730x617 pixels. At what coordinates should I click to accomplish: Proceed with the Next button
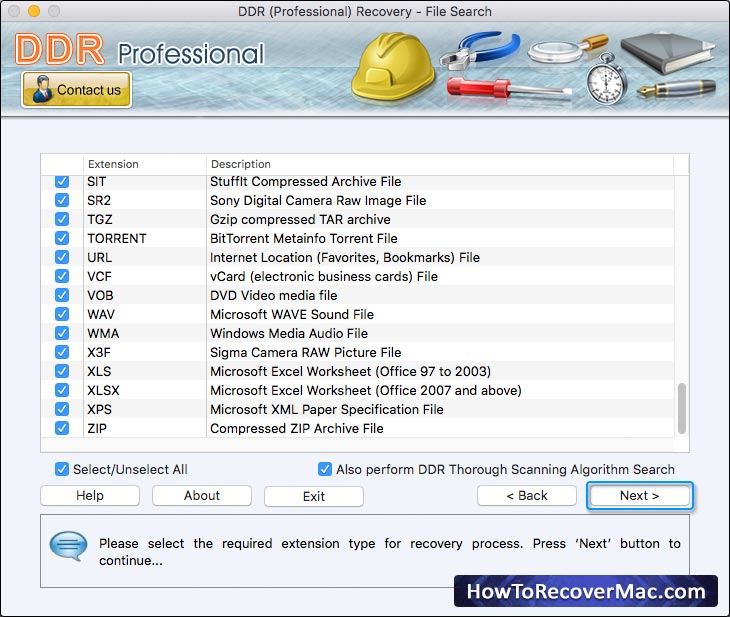[640, 495]
